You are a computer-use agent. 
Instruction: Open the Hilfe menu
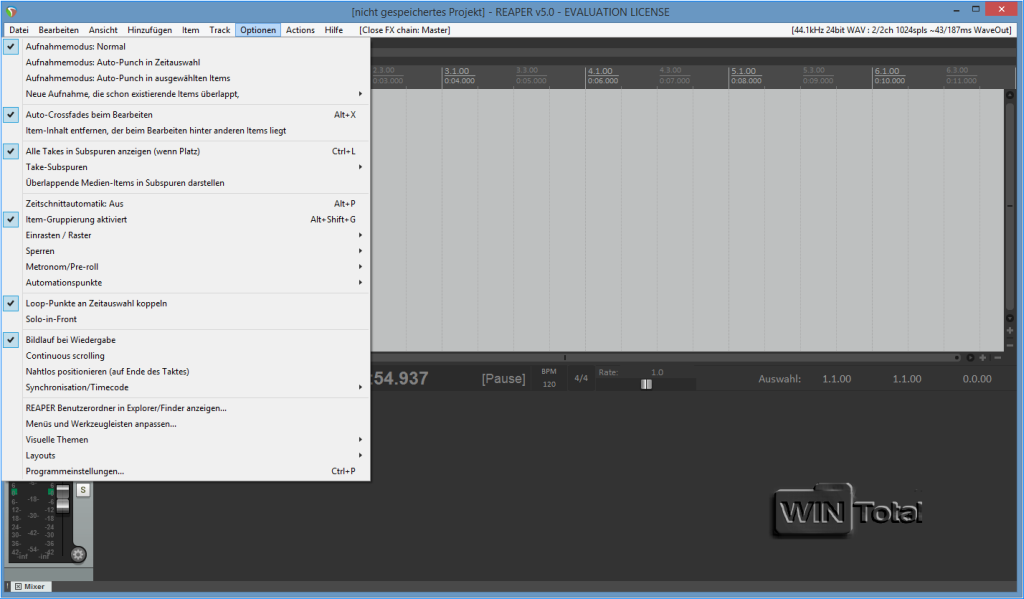coord(334,30)
